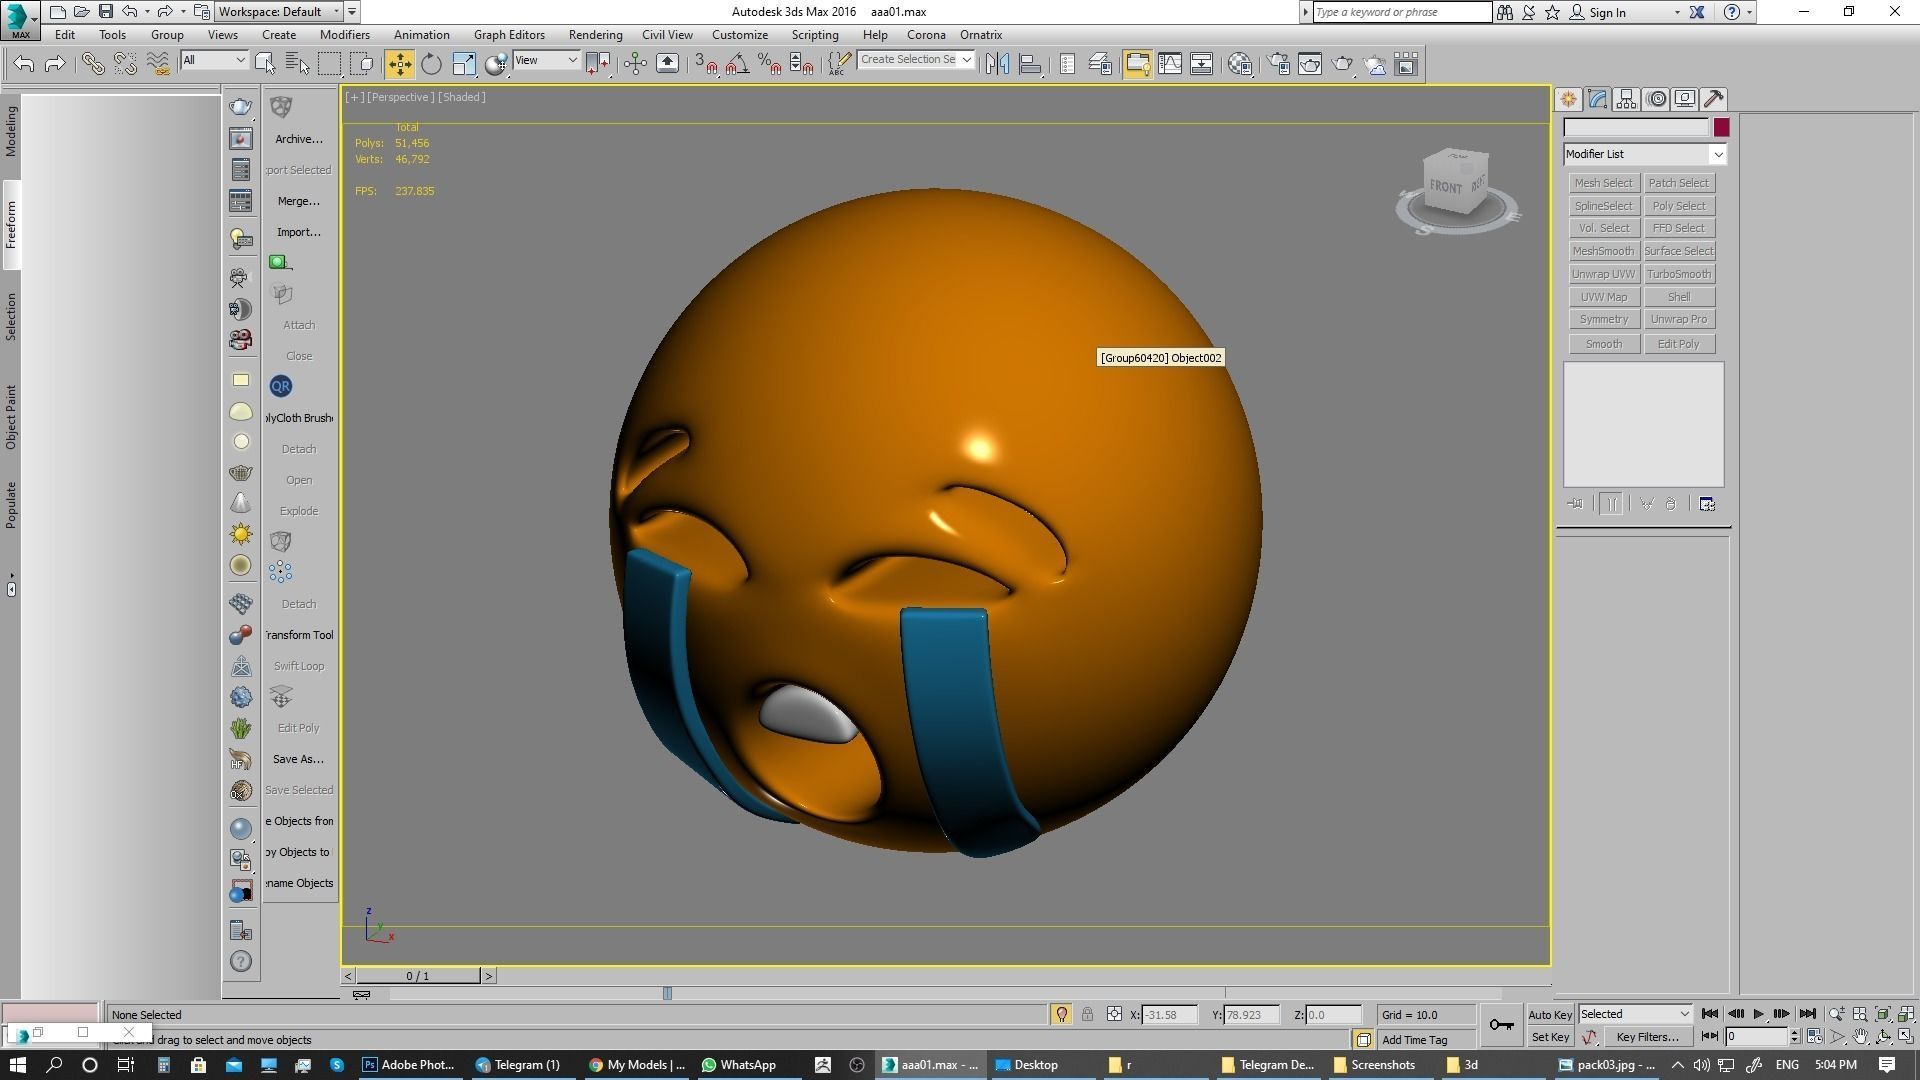The image size is (1920, 1080).
Task: Toggle Window/Crossing selection mode
Action: point(362,64)
